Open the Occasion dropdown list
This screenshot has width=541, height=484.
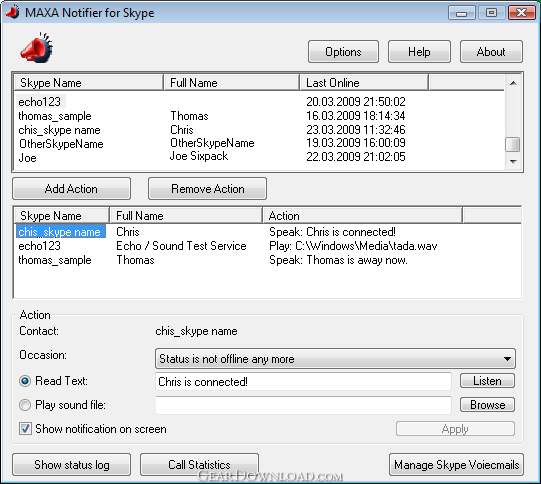coord(335,359)
